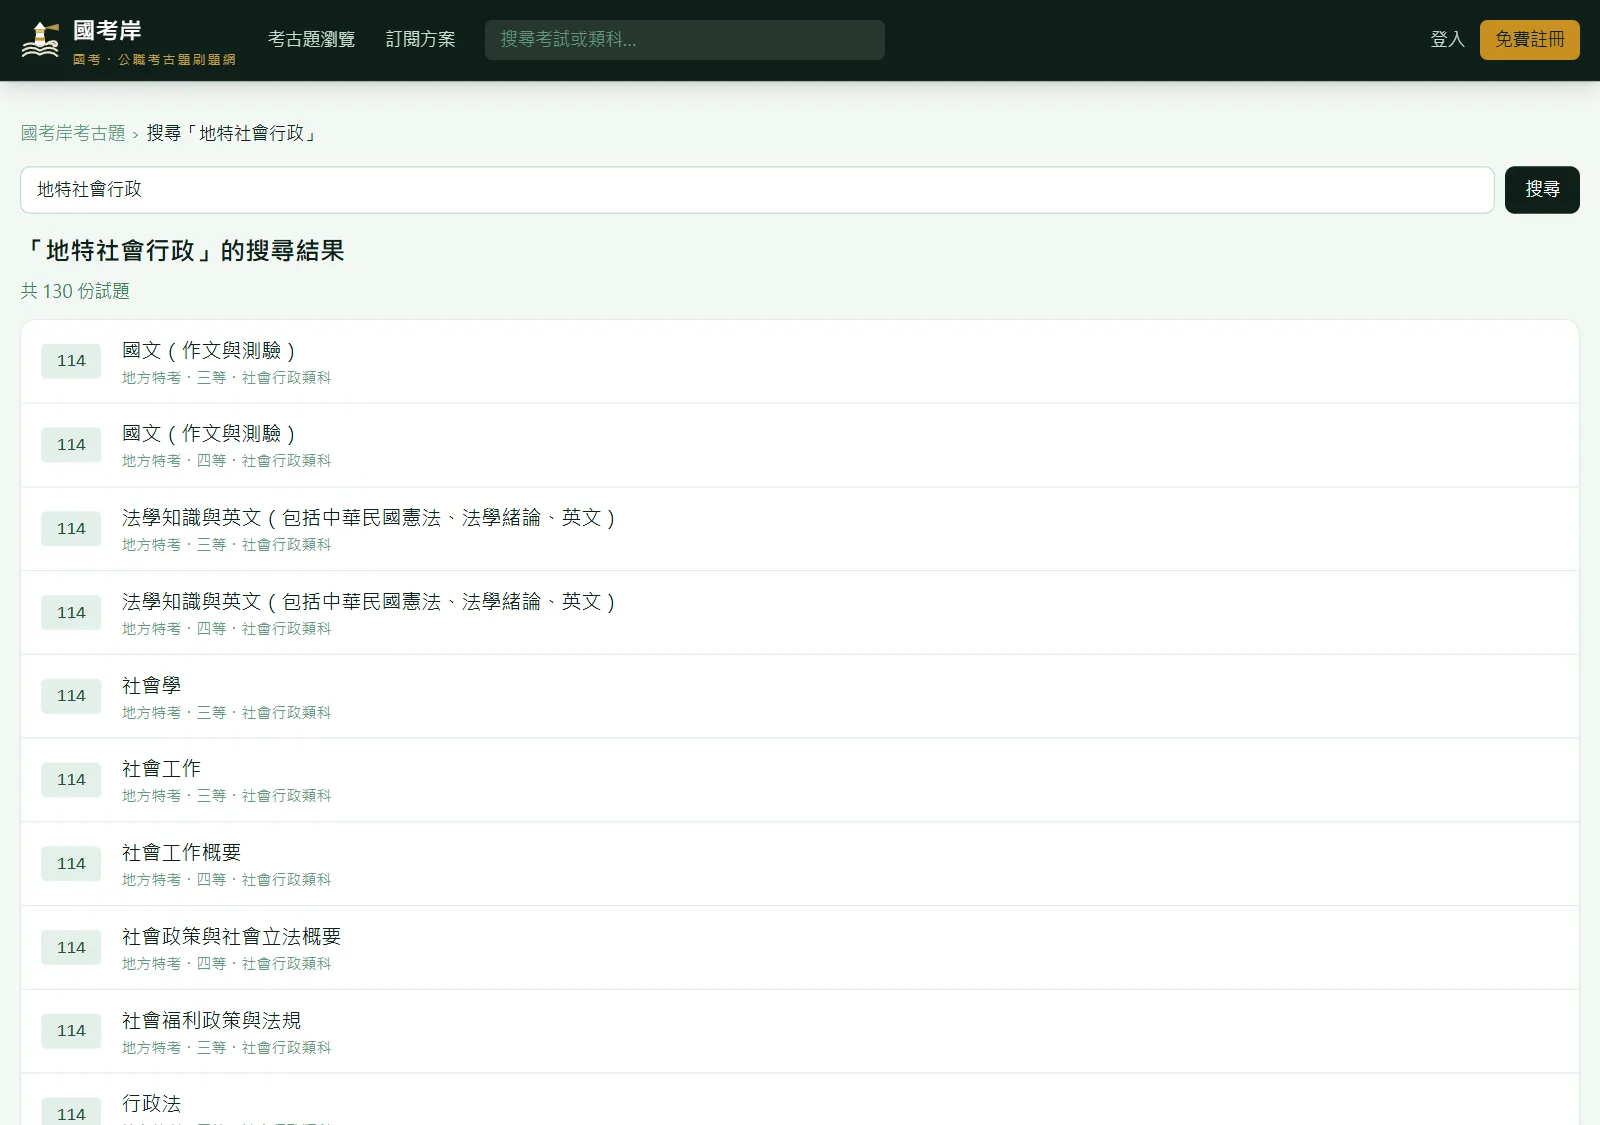Click the 「地特社會行政」的搜尋結果 heading
Viewport: 1600px width, 1125px height.
[x=183, y=251]
